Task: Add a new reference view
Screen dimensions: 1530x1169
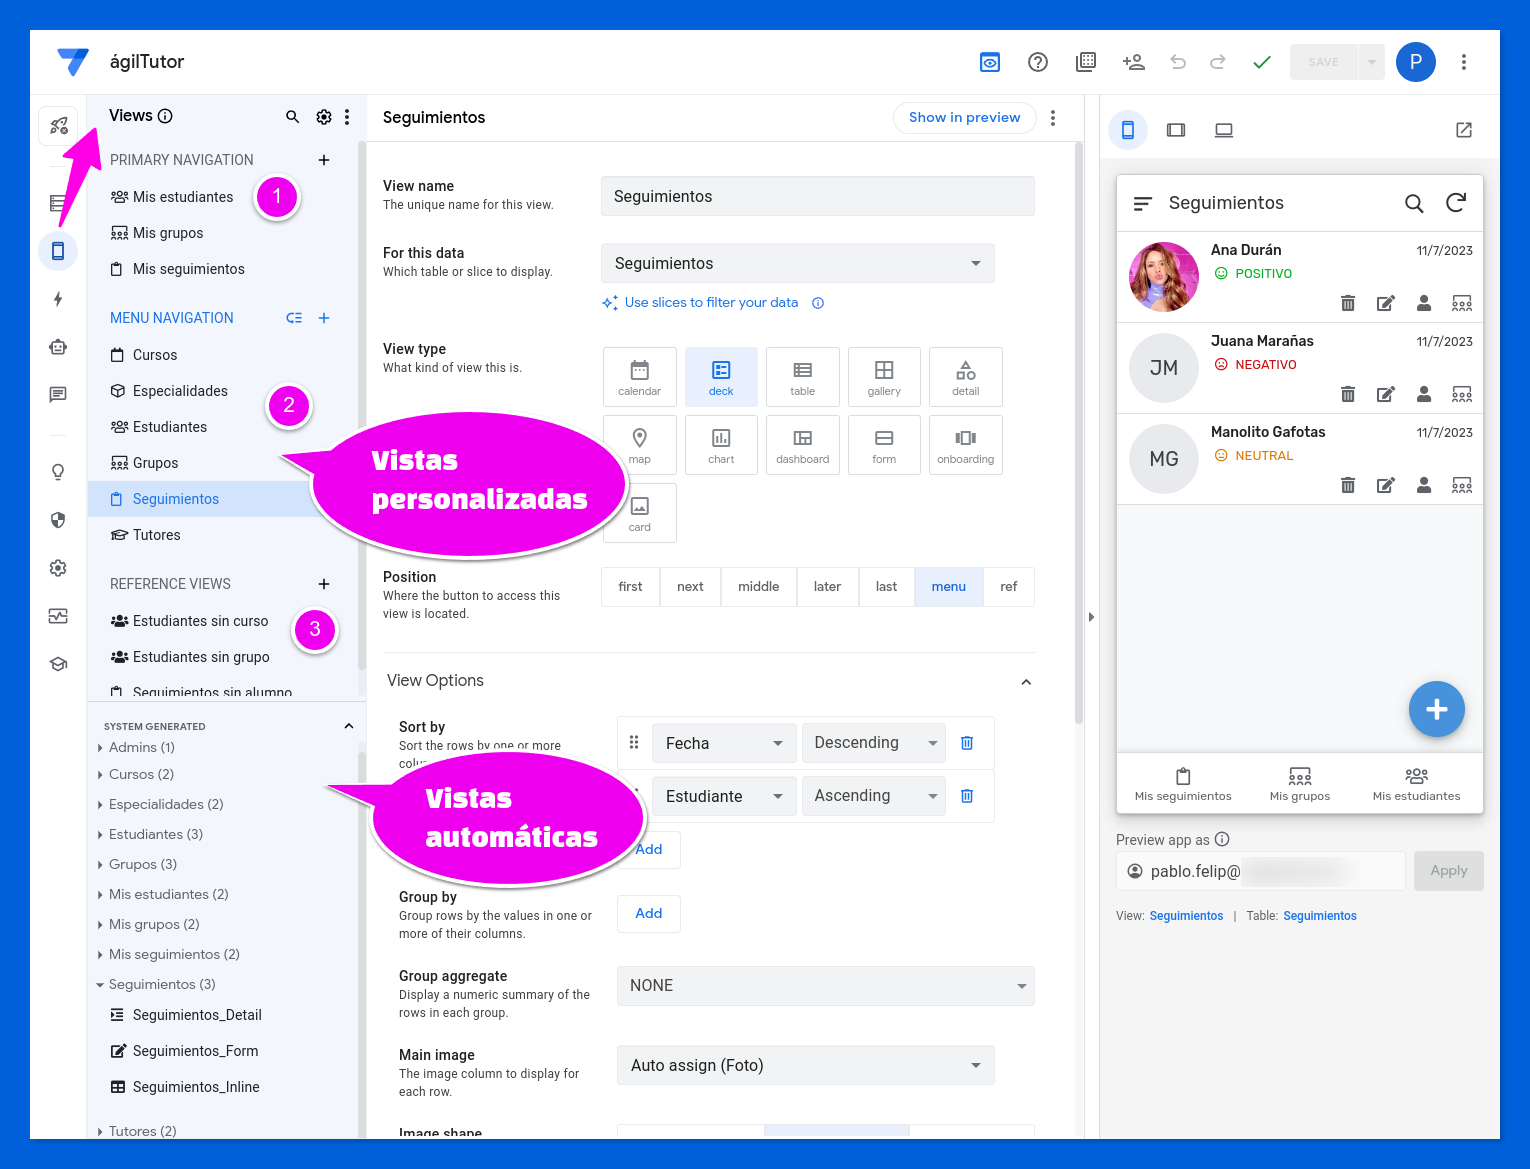Action: (324, 584)
